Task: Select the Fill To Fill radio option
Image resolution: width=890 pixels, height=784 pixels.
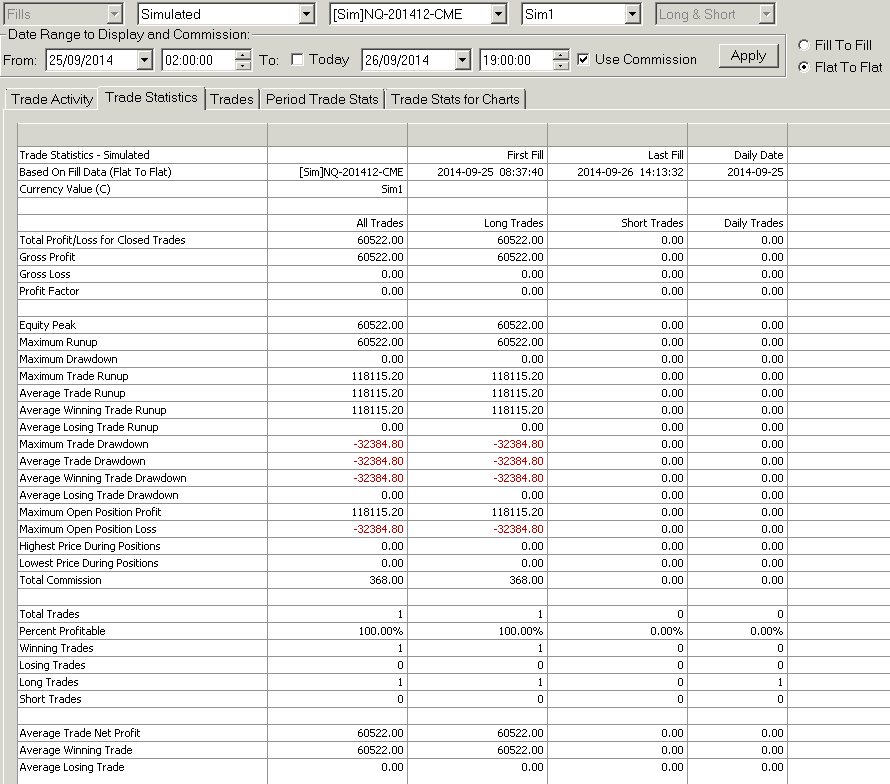Action: tap(804, 45)
